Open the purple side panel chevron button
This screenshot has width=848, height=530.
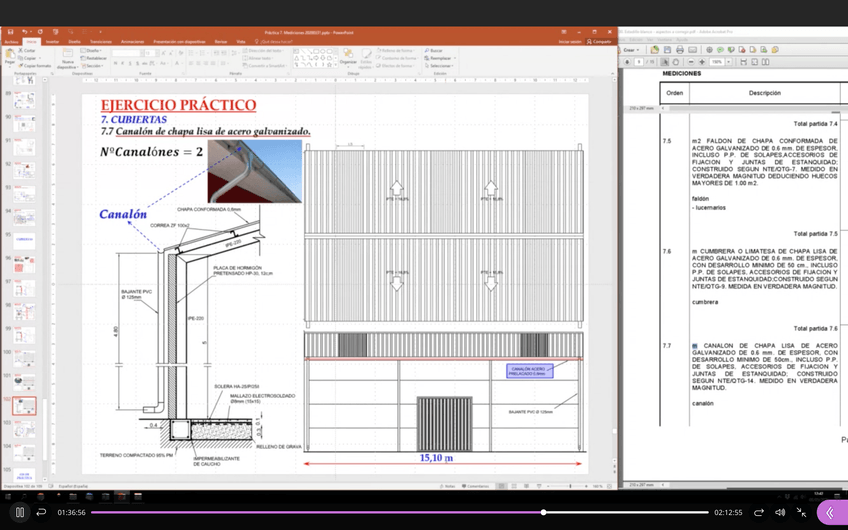830,512
